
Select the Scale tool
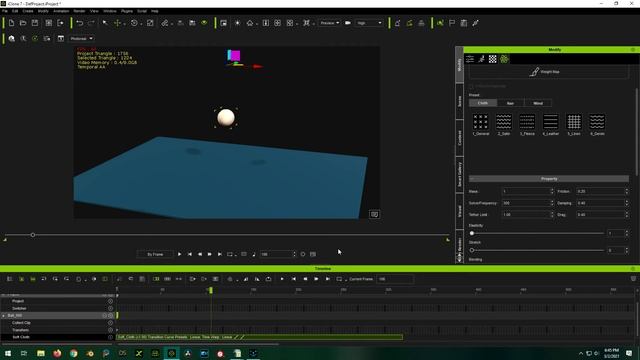pyautogui.click(x=150, y=23)
